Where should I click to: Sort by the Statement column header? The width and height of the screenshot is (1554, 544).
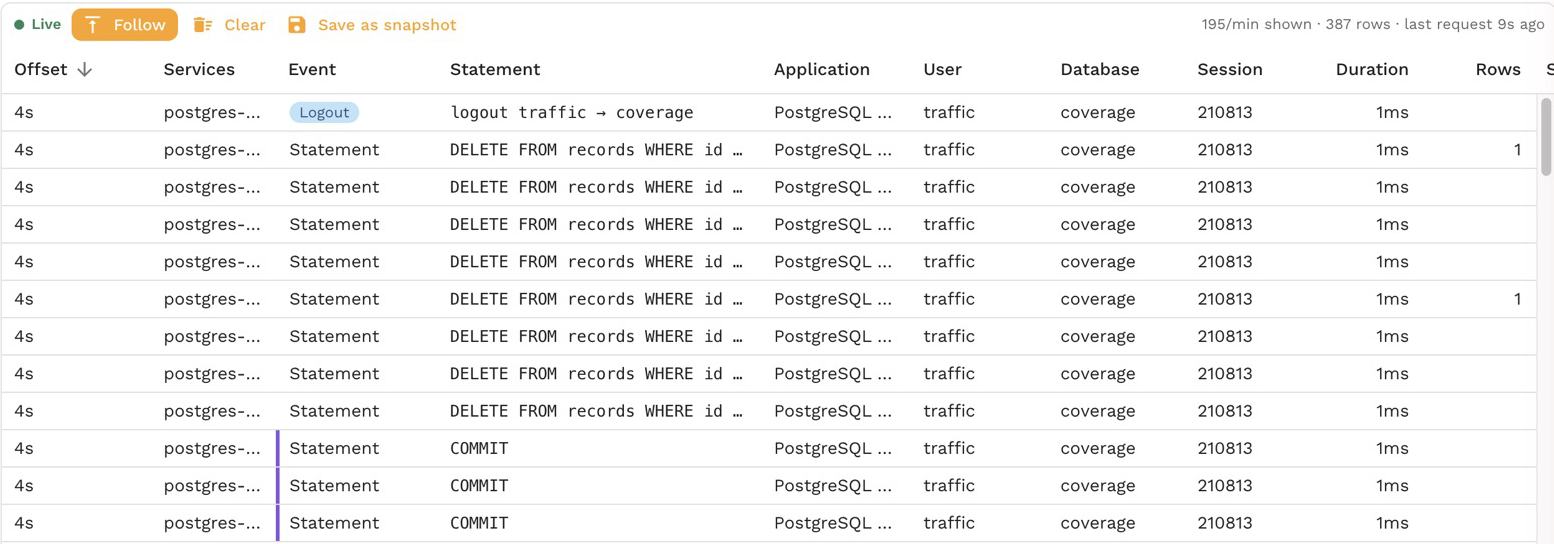click(495, 69)
